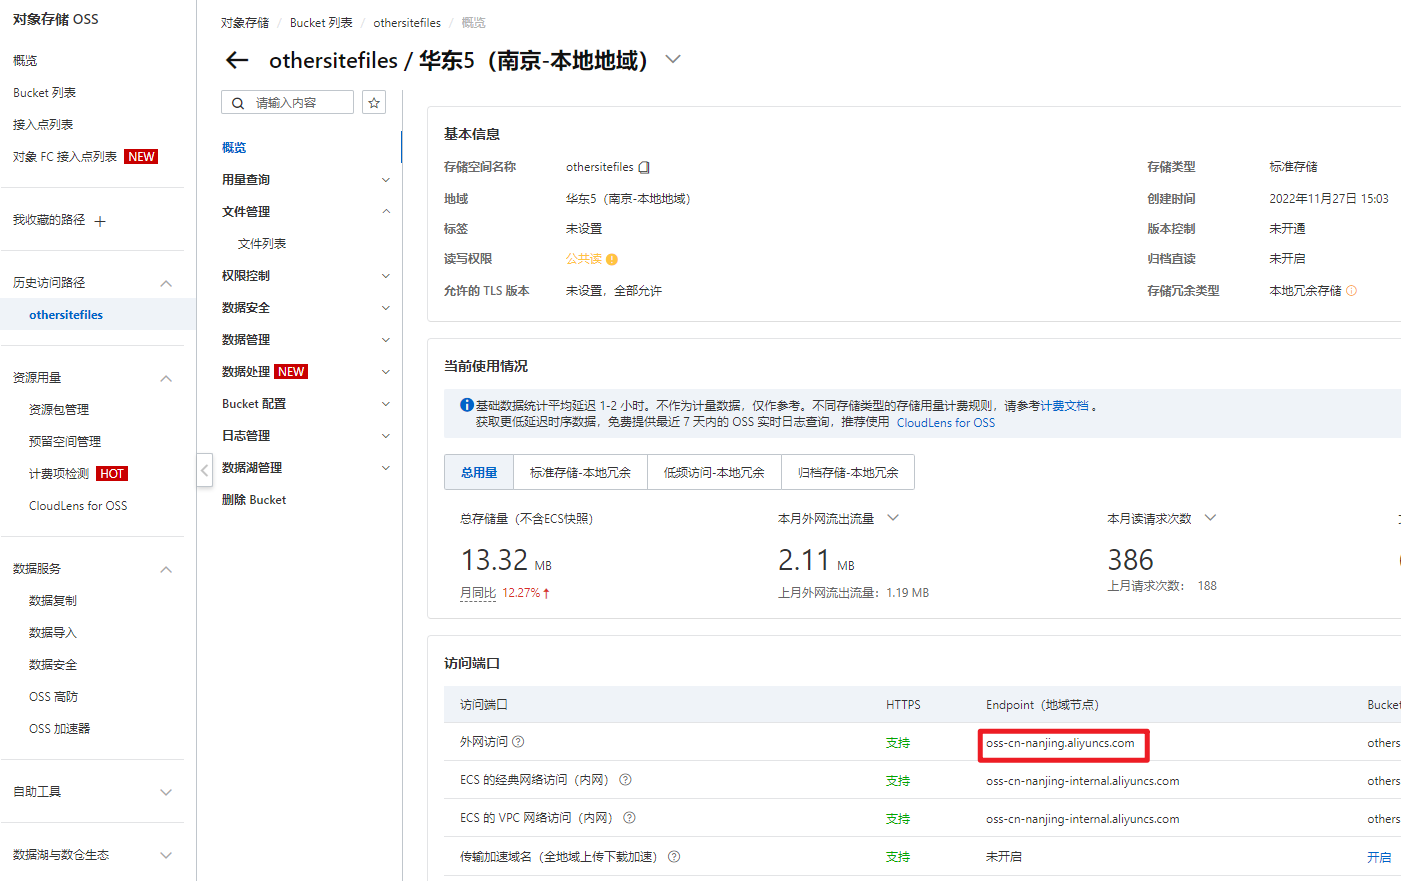1401x881 pixels.
Task: Switch to 归档存储-本地冗余 tab
Action: tap(848, 472)
